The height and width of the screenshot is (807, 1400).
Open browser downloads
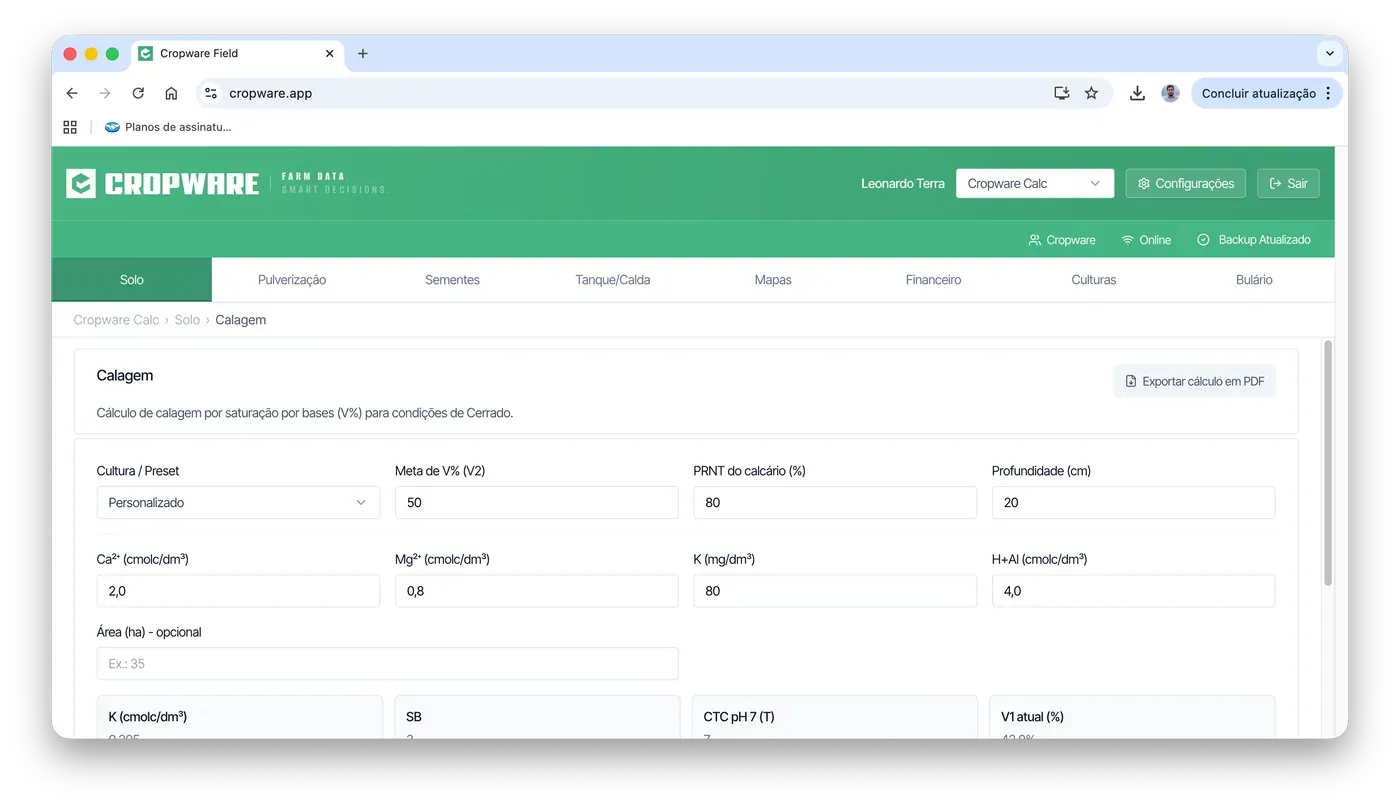1137,93
